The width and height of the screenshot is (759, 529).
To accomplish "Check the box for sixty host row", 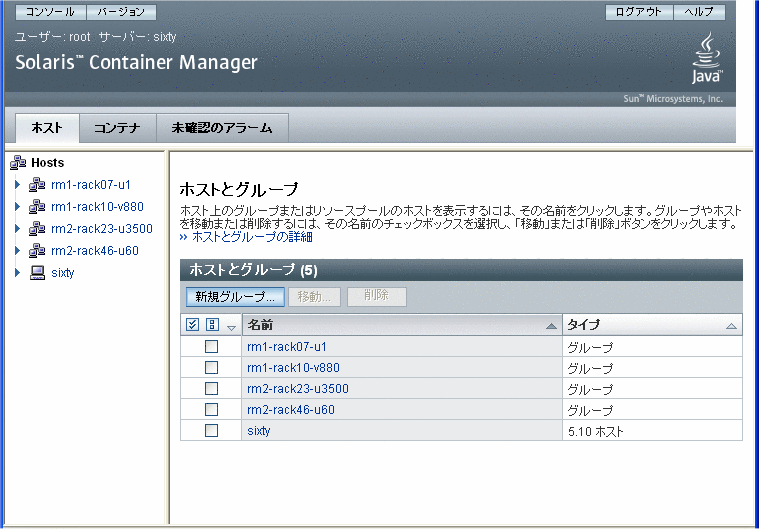I will pyautogui.click(x=211, y=430).
